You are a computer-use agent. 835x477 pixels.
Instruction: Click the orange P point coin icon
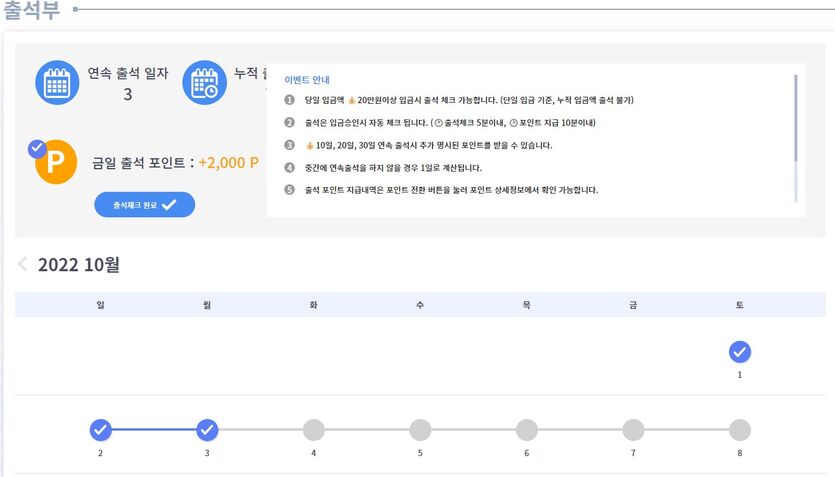click(x=56, y=162)
